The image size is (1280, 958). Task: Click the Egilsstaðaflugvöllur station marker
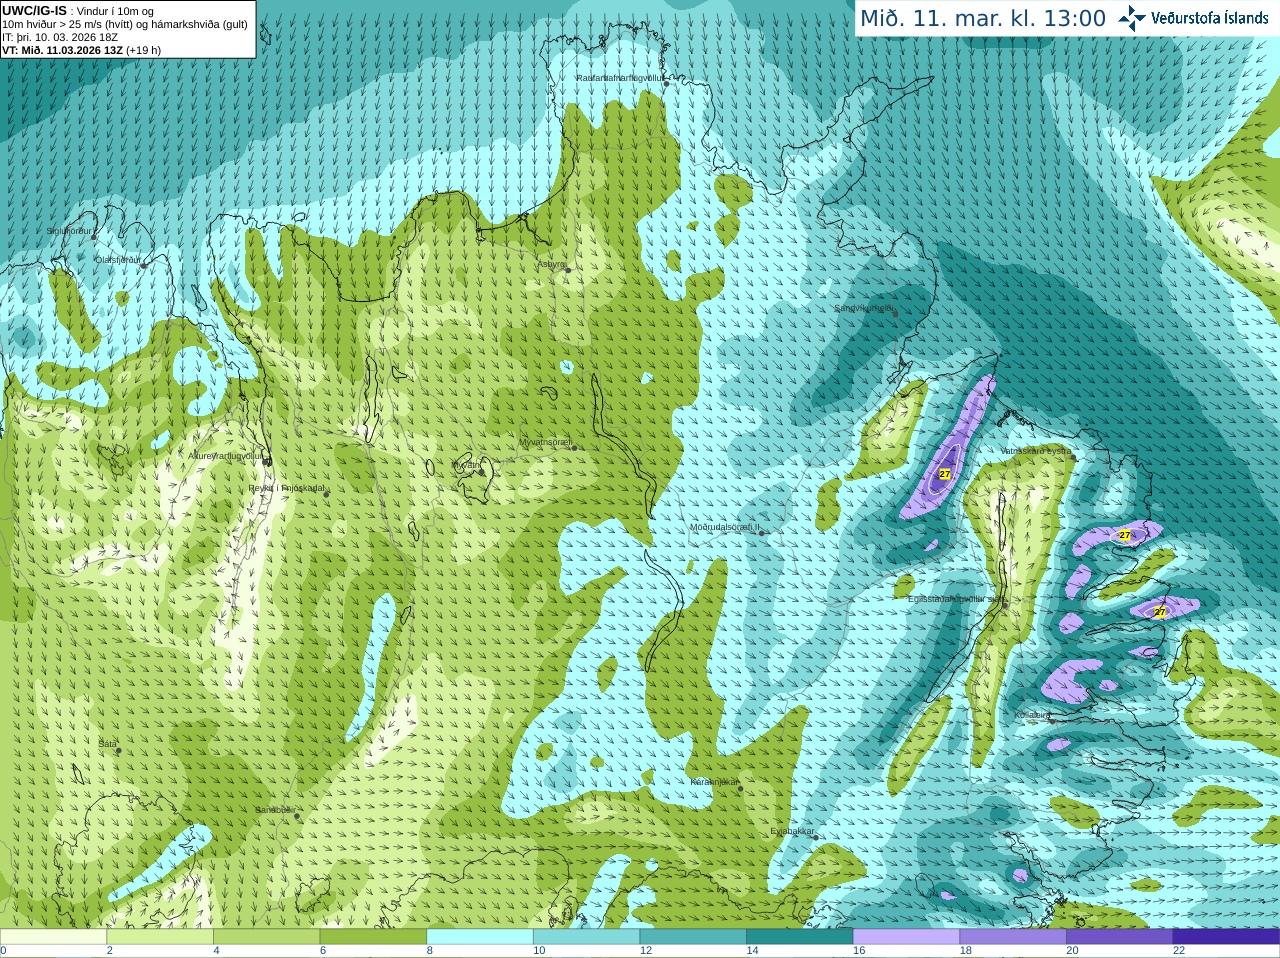pos(1005,605)
